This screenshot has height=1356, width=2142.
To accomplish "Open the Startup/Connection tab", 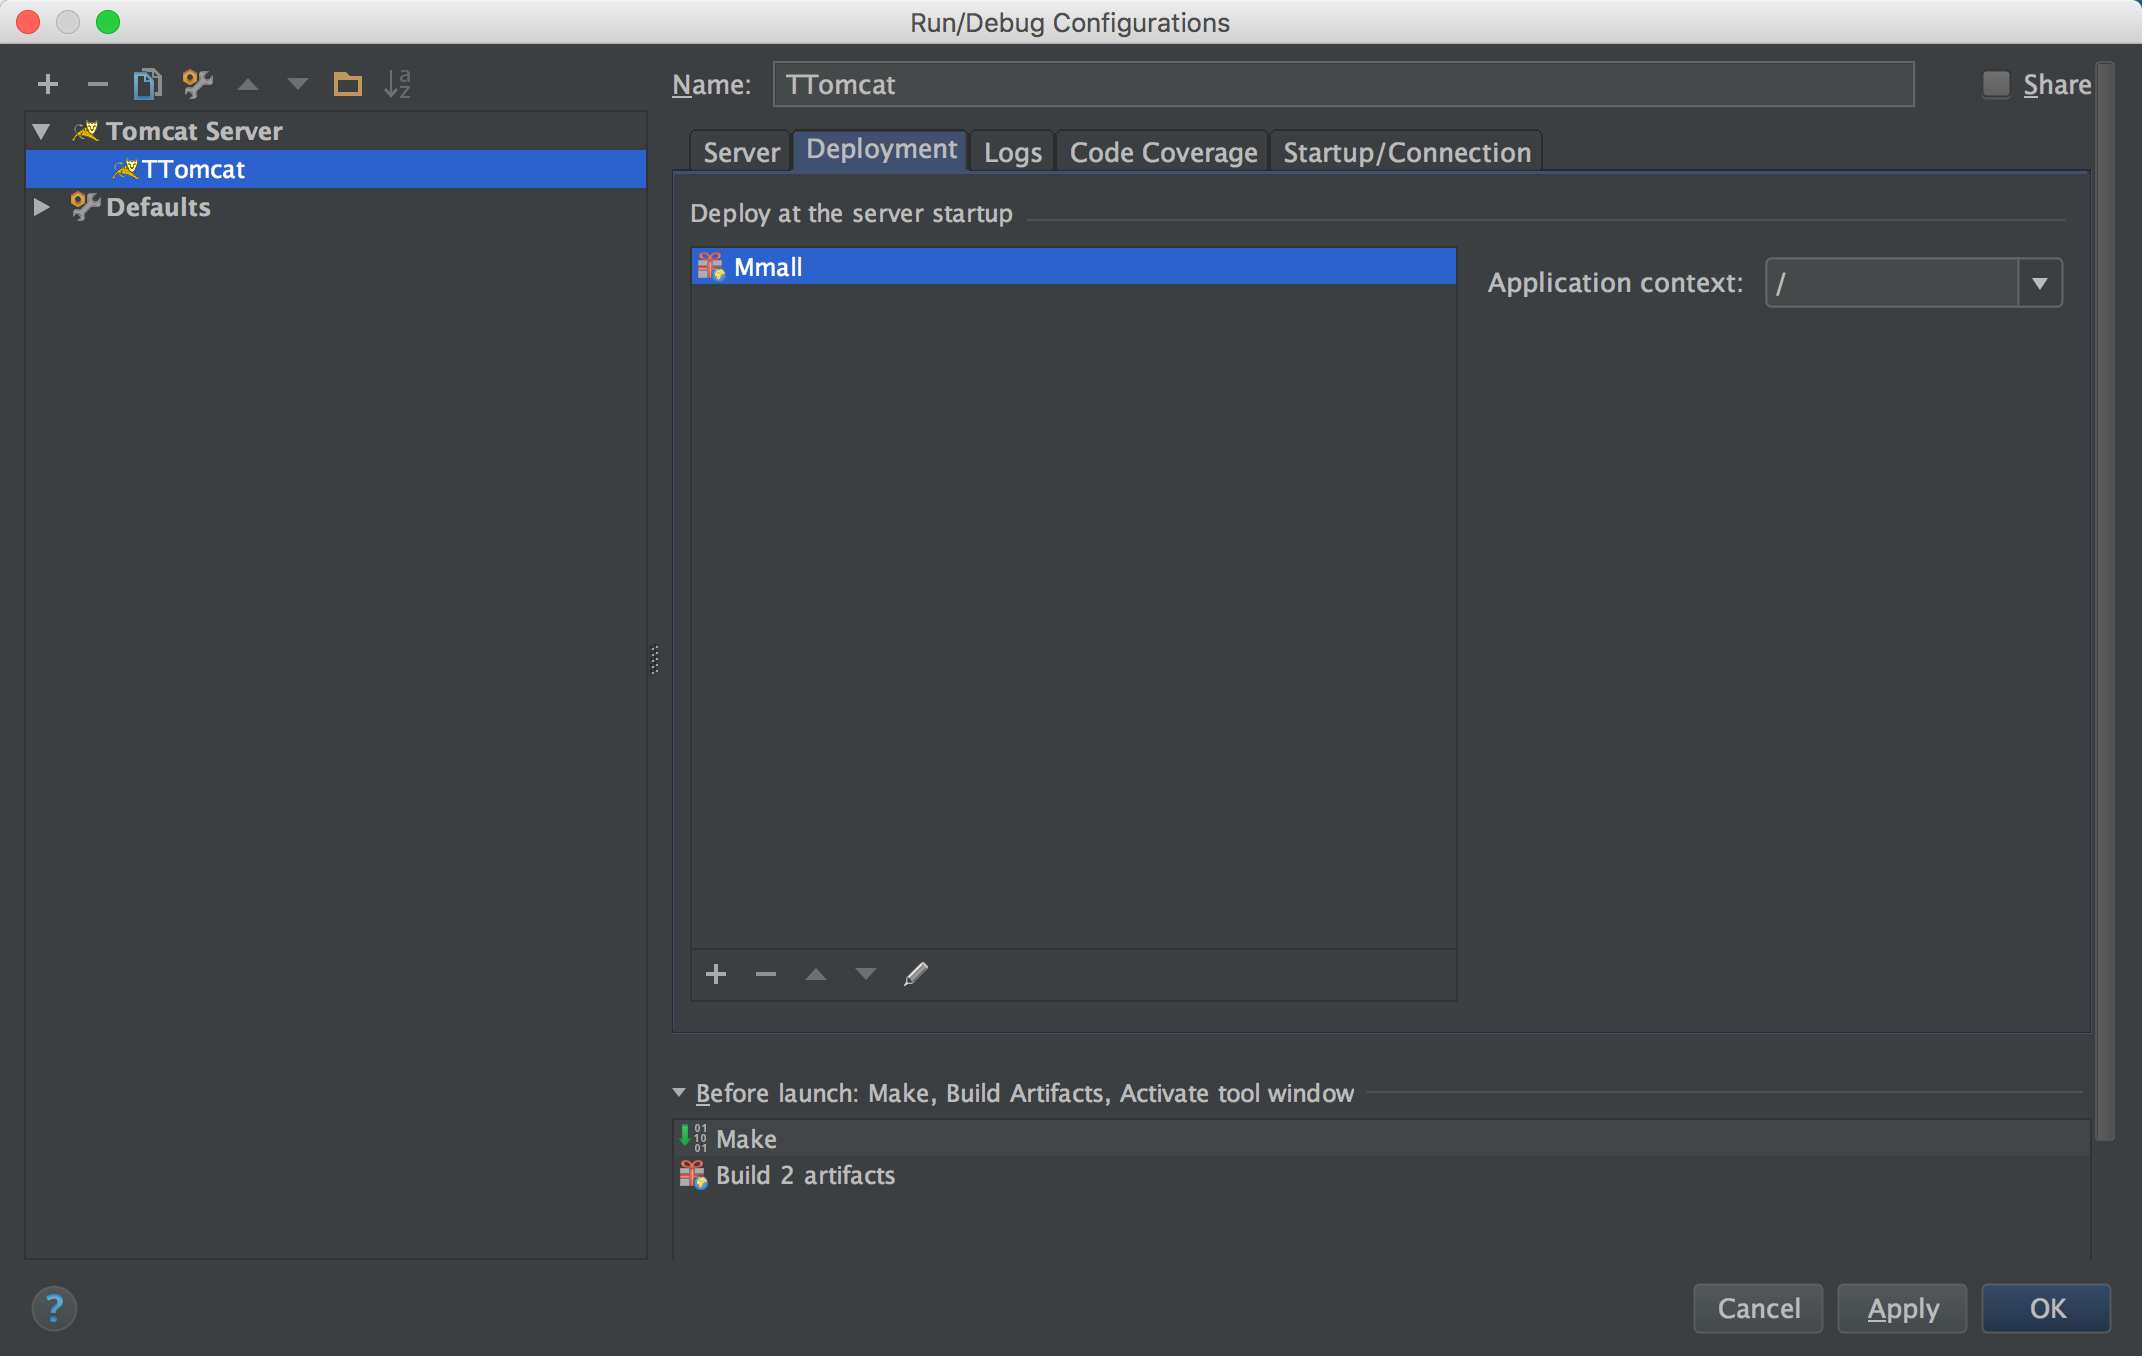I will pos(1406,153).
